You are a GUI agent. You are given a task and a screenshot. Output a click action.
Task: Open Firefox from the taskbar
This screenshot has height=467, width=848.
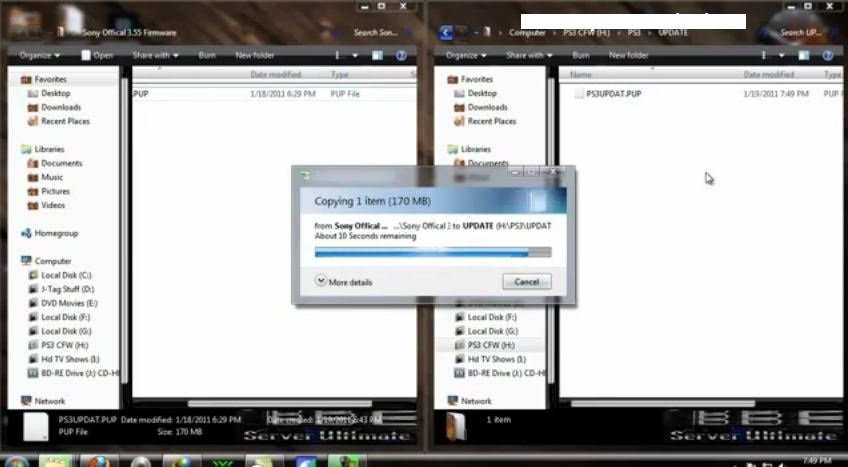pyautogui.click(x=99, y=463)
